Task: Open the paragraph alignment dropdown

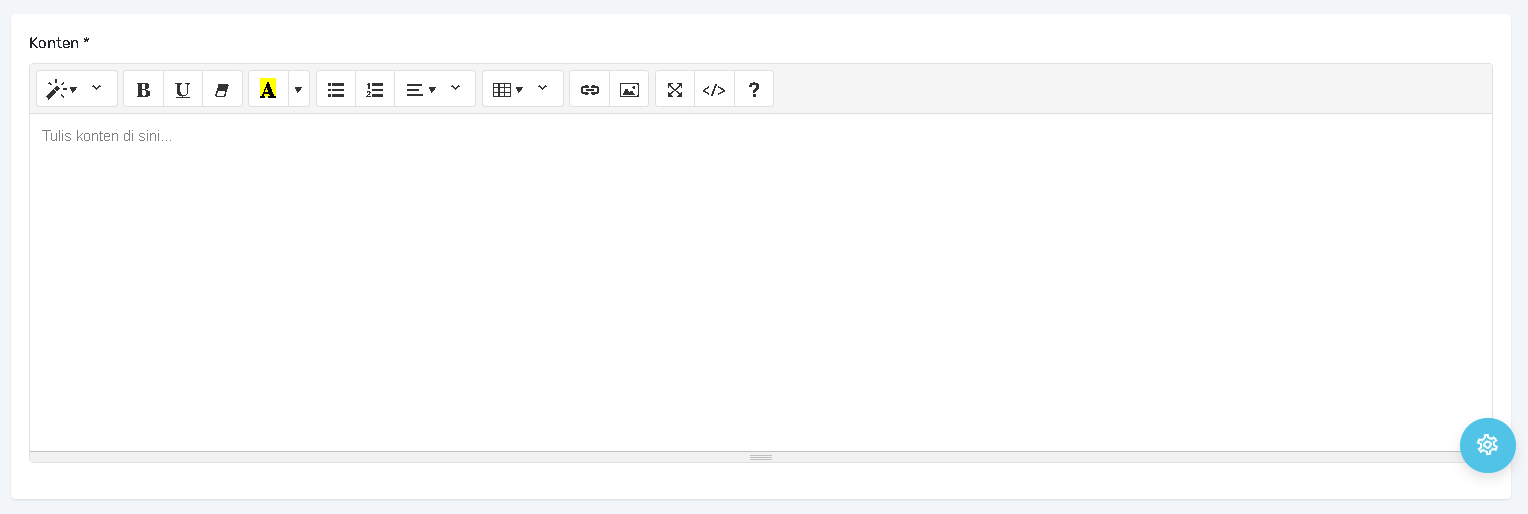Action: click(421, 89)
